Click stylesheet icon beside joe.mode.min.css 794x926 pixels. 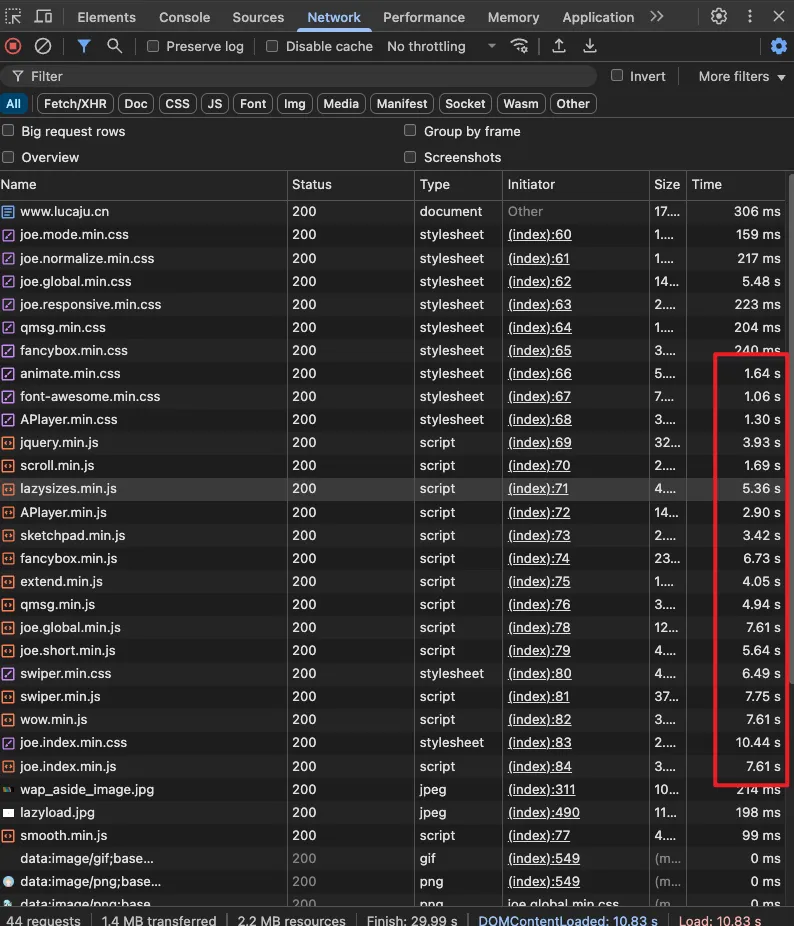[8, 235]
